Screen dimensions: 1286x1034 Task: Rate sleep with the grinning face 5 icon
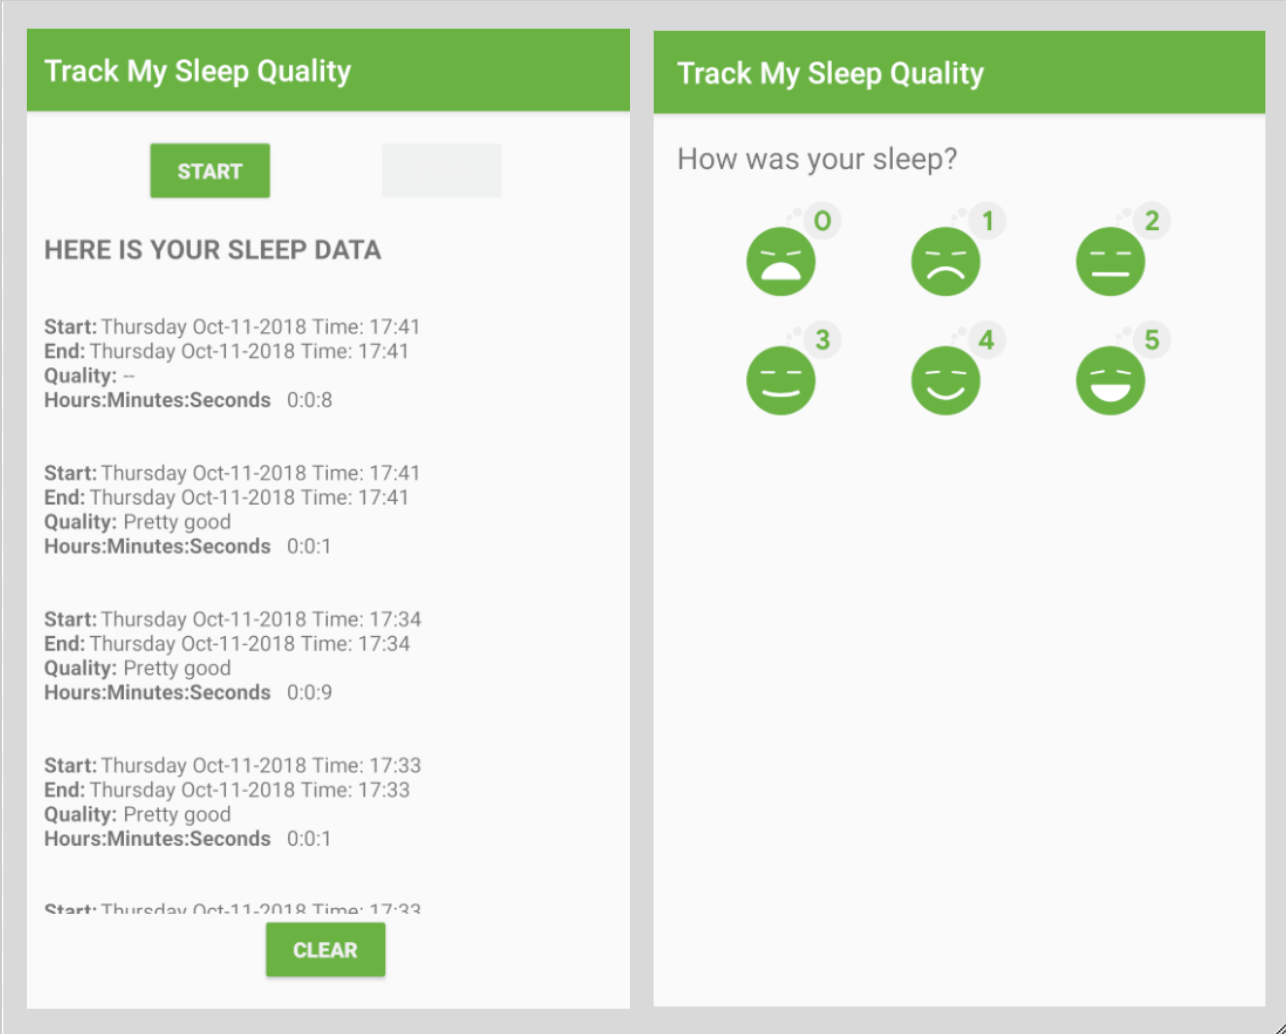(1110, 381)
